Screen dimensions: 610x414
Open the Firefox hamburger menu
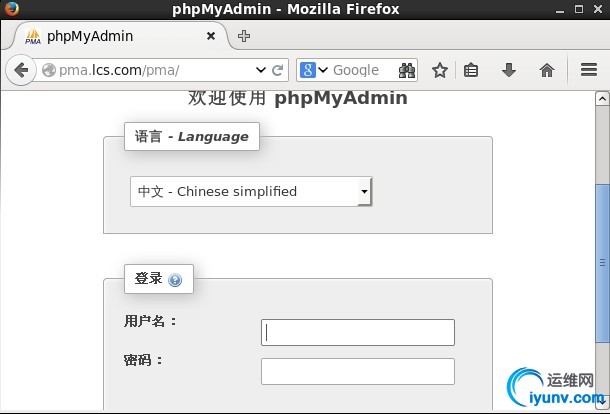[588, 70]
